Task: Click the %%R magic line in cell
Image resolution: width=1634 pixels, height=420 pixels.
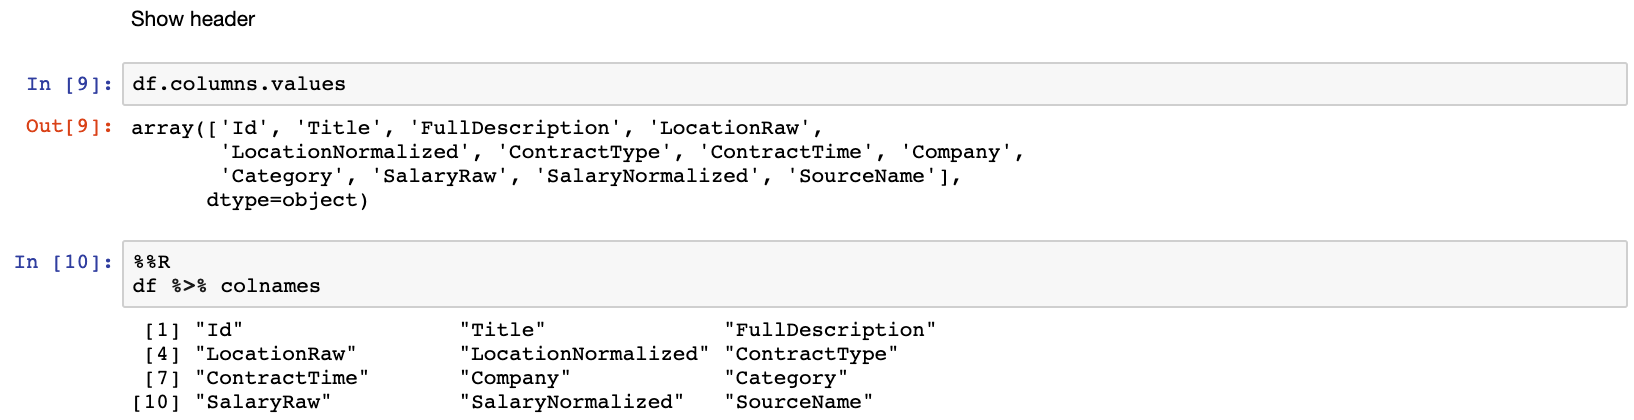Action: point(151,262)
